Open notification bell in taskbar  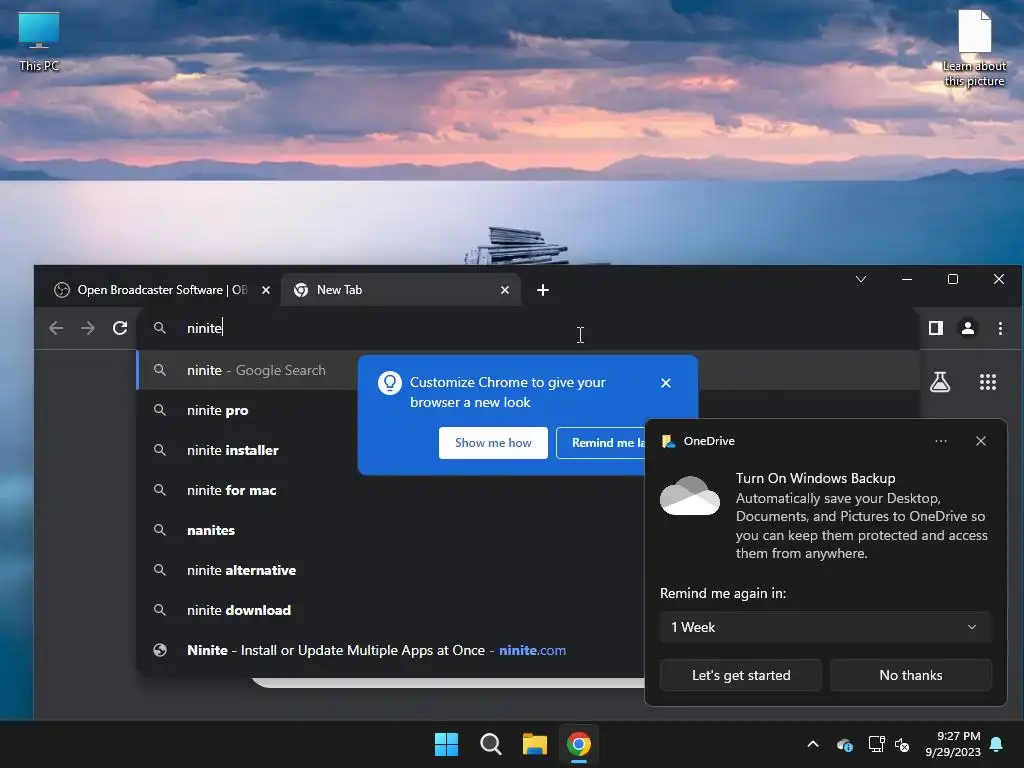pos(997,744)
